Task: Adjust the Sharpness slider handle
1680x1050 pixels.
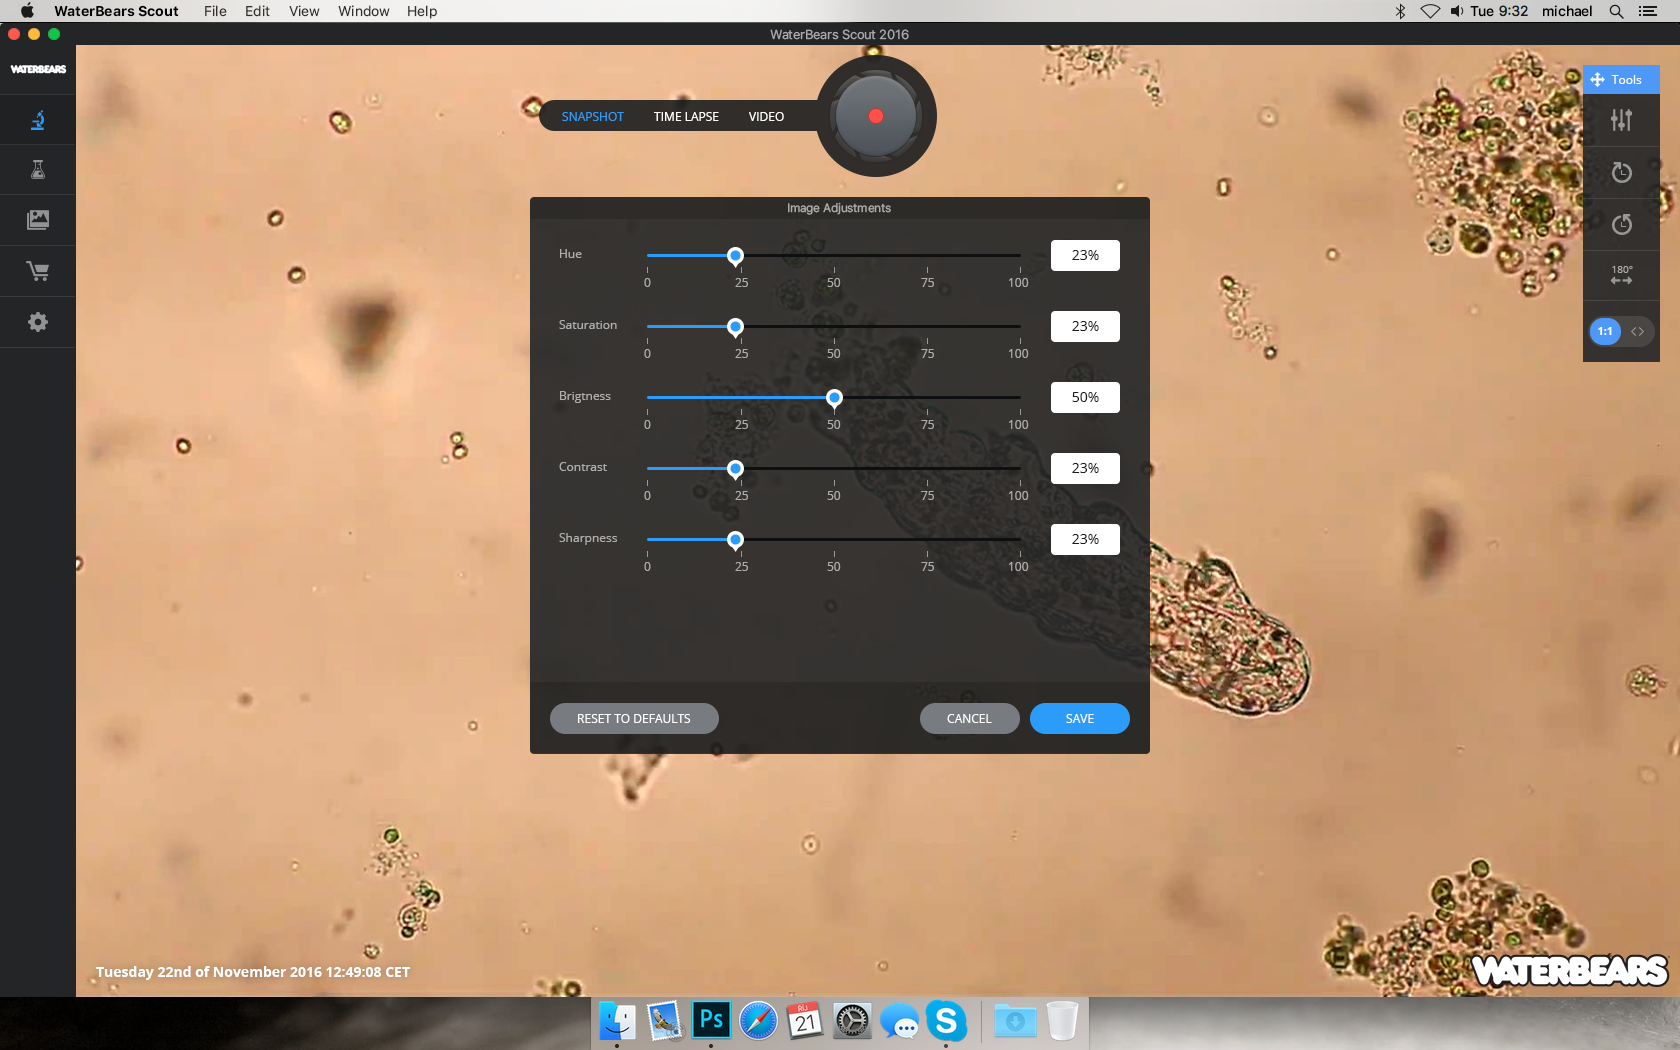Action: point(735,540)
